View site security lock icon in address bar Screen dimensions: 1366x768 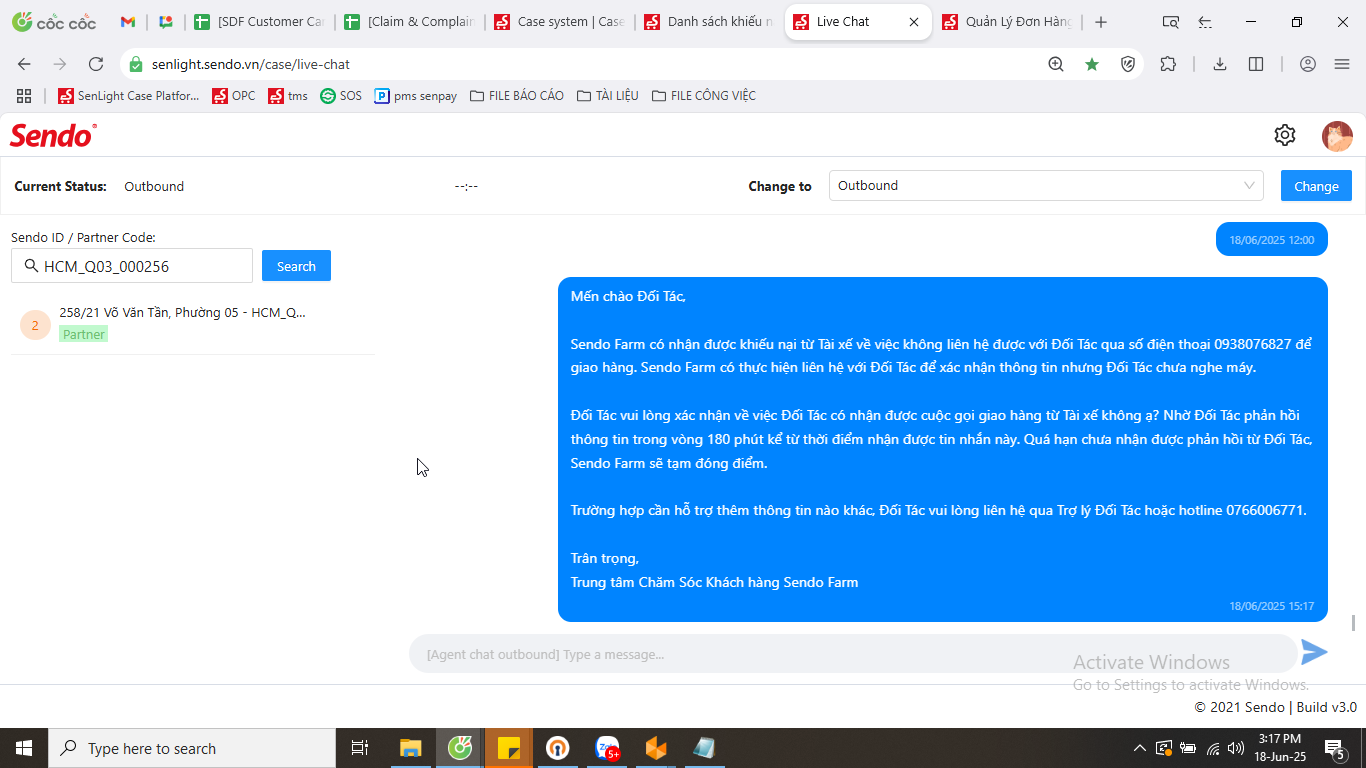click(136, 64)
